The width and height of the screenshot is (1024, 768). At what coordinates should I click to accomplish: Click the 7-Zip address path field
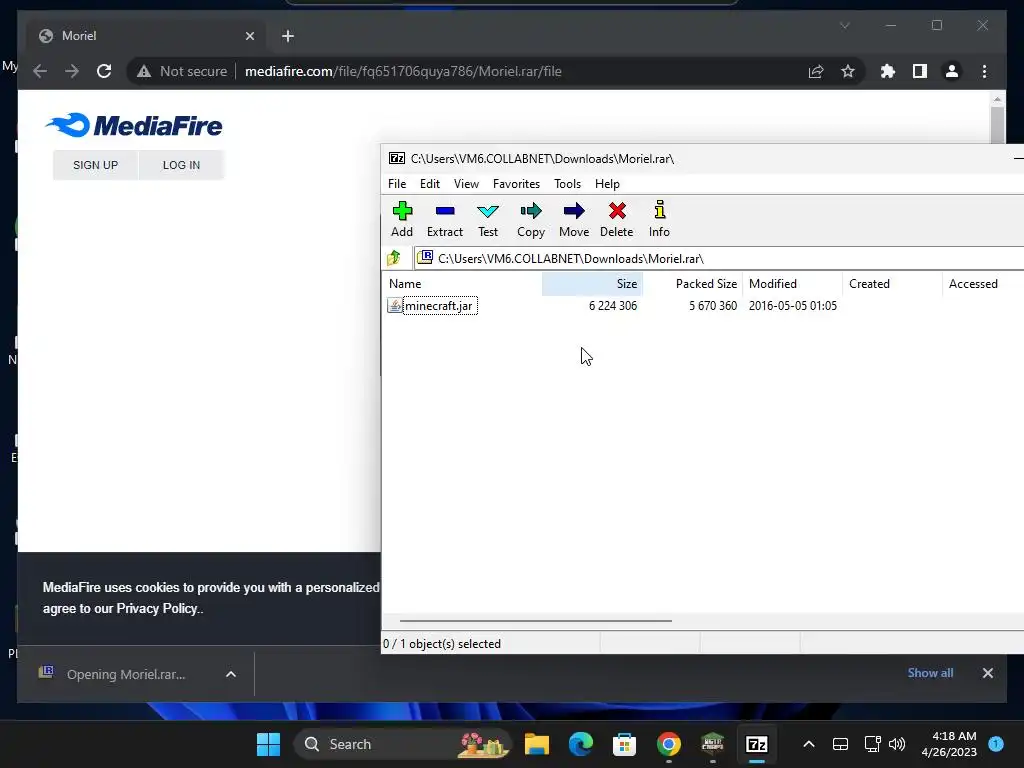[x=718, y=258]
